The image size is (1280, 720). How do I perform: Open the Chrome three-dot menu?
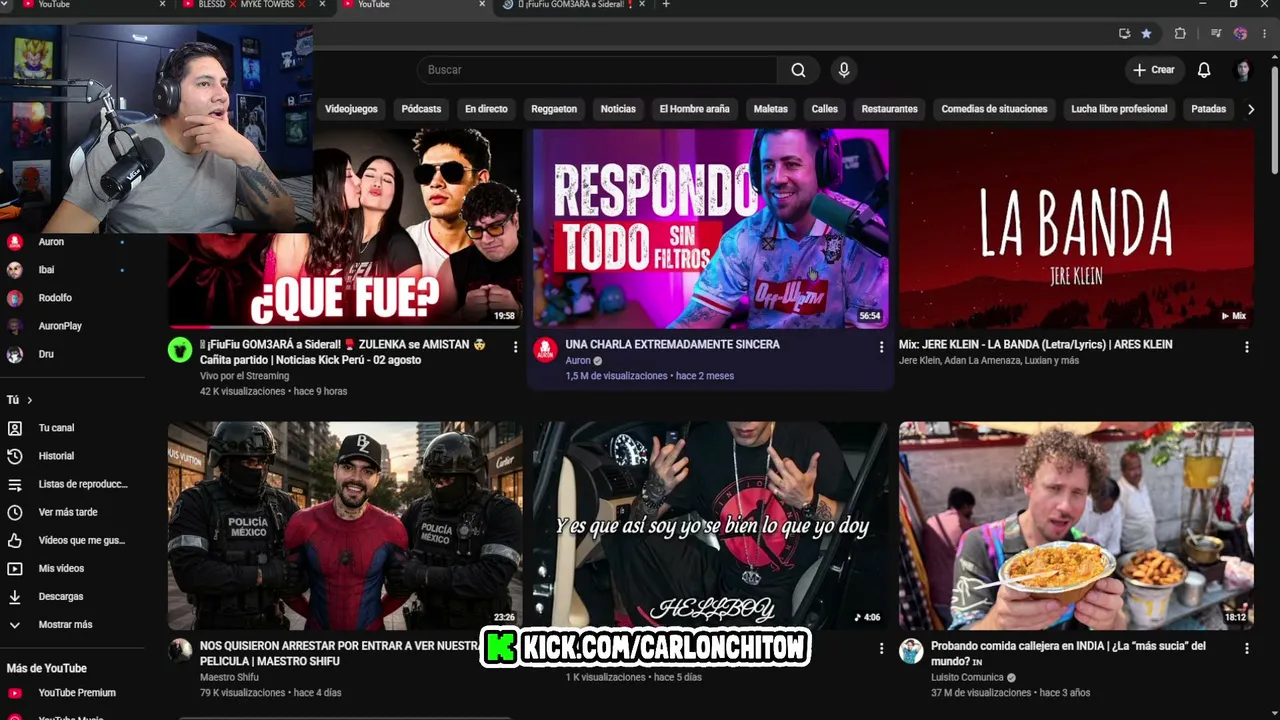[1264, 33]
